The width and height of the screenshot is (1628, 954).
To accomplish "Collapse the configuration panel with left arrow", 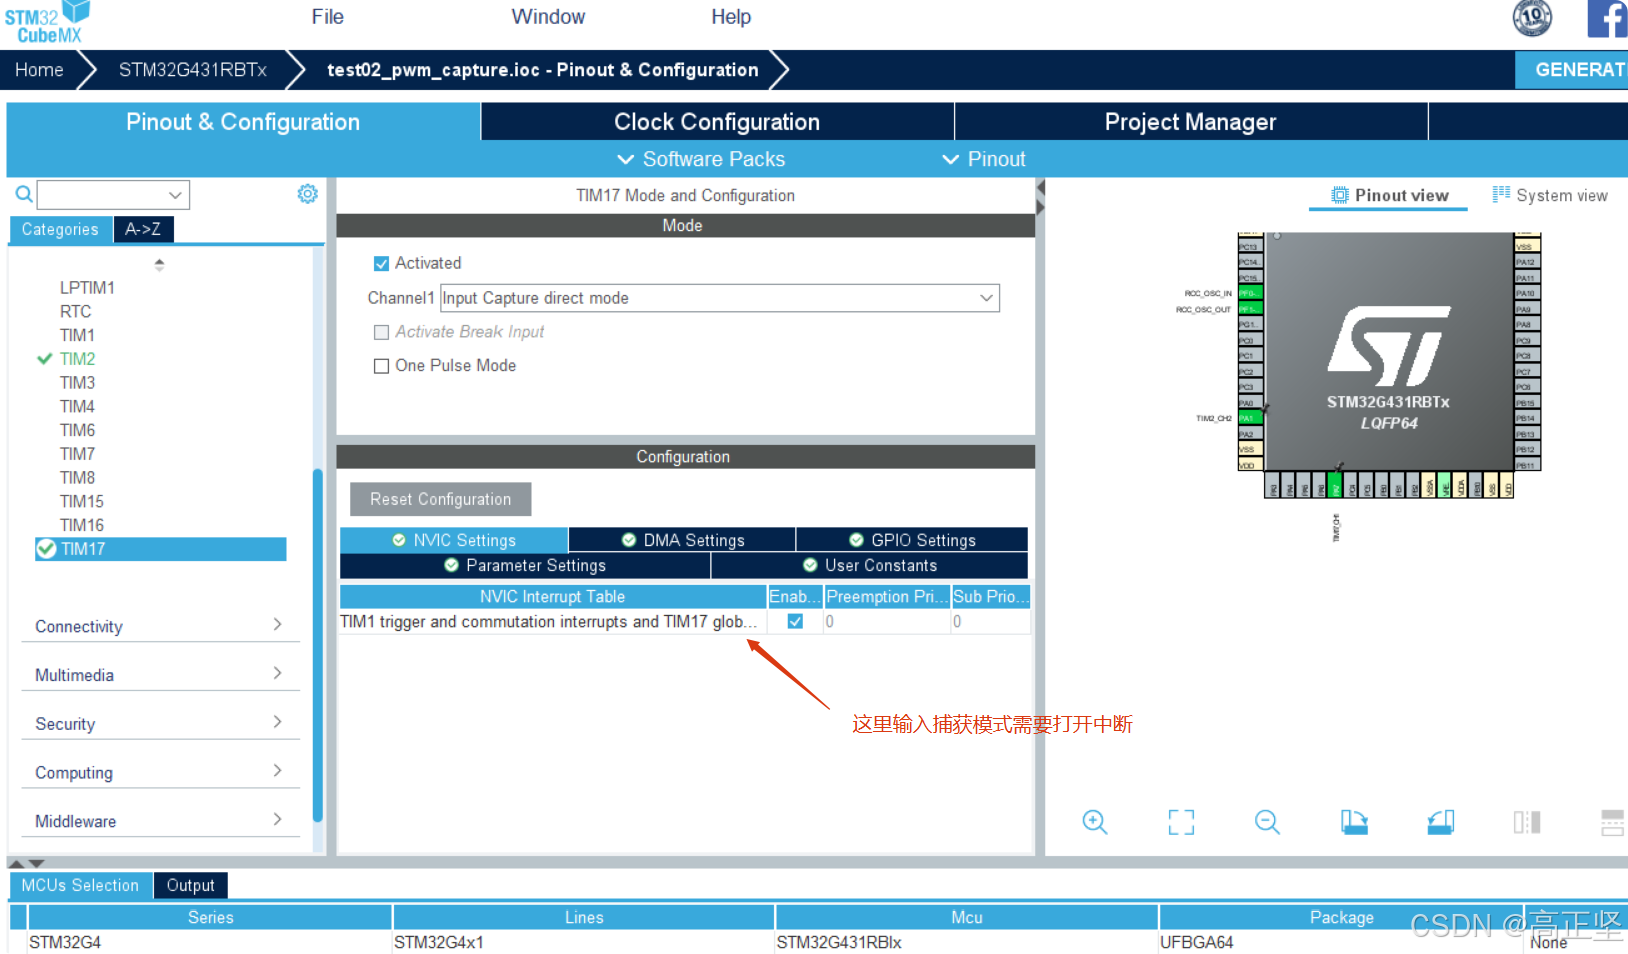I will pos(1040,187).
